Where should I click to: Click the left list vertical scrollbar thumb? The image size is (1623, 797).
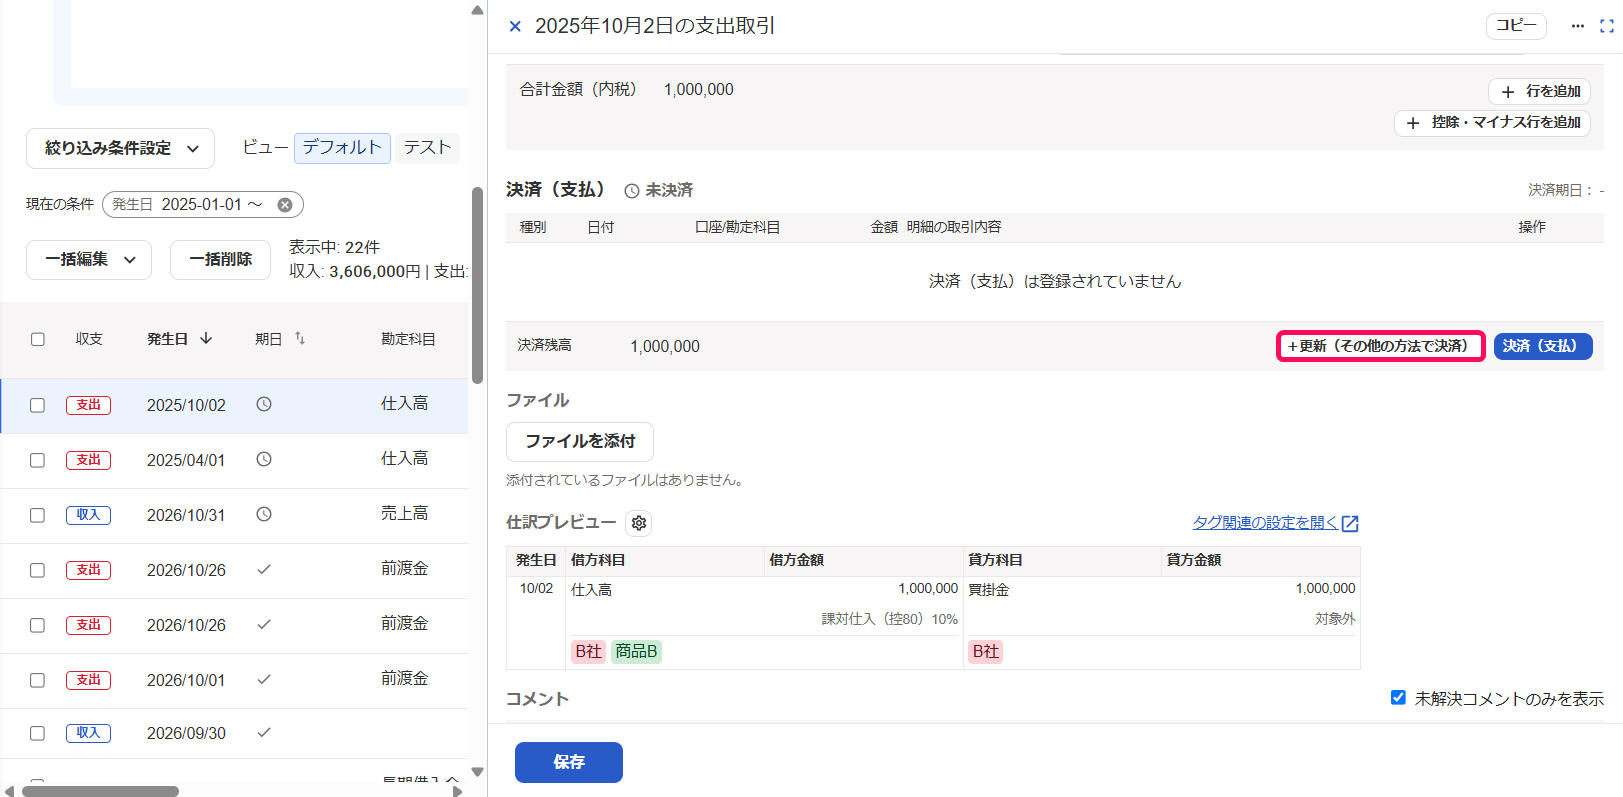tap(477, 285)
